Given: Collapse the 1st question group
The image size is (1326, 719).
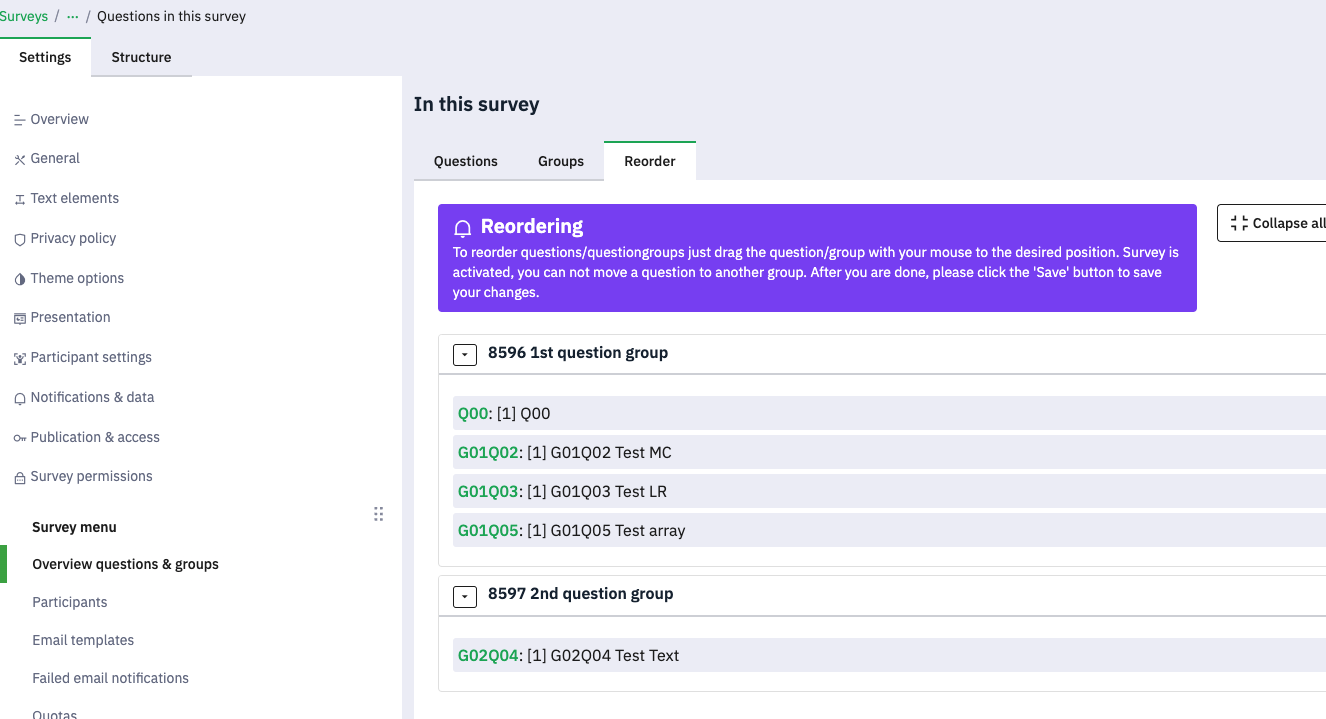Looking at the screenshot, I should coord(465,355).
